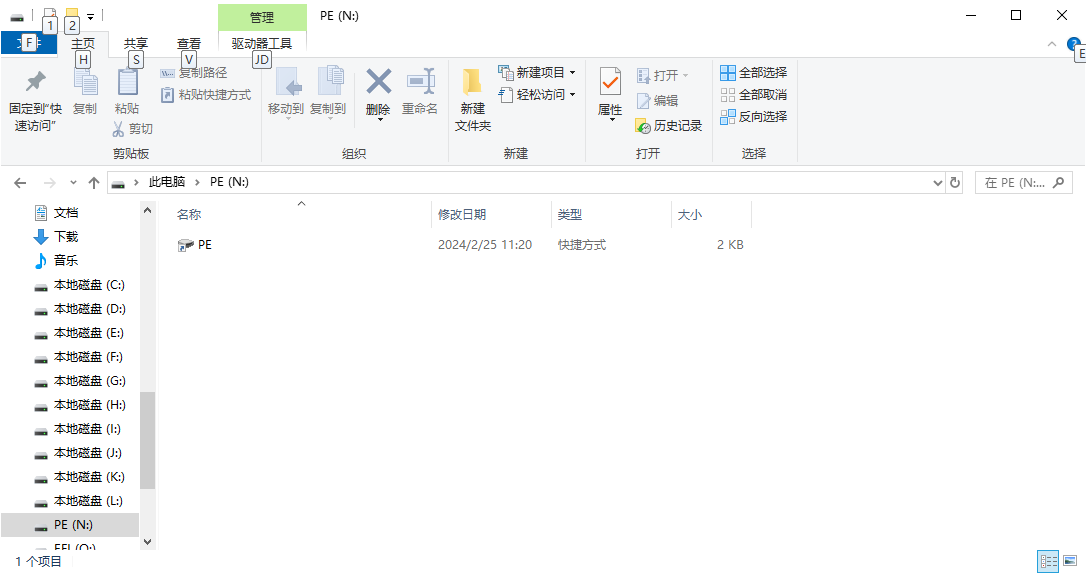Click PE (N:) in address breadcrumb
1086x574 pixels.
(x=229, y=182)
